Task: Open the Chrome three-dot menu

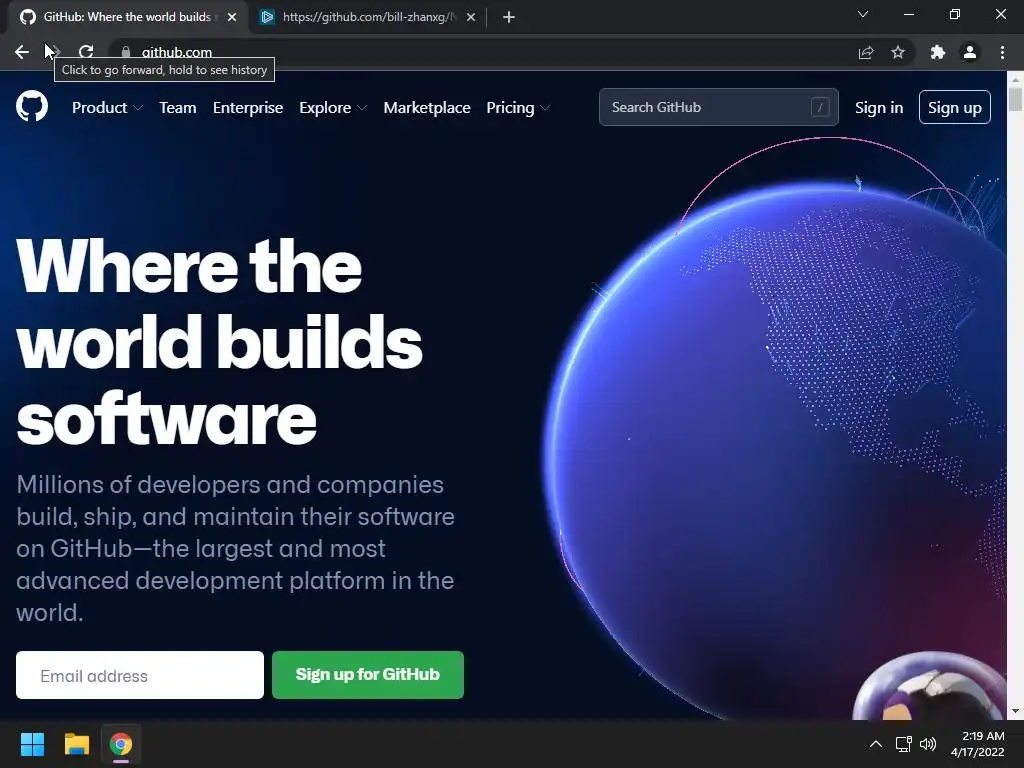Action: (1002, 52)
